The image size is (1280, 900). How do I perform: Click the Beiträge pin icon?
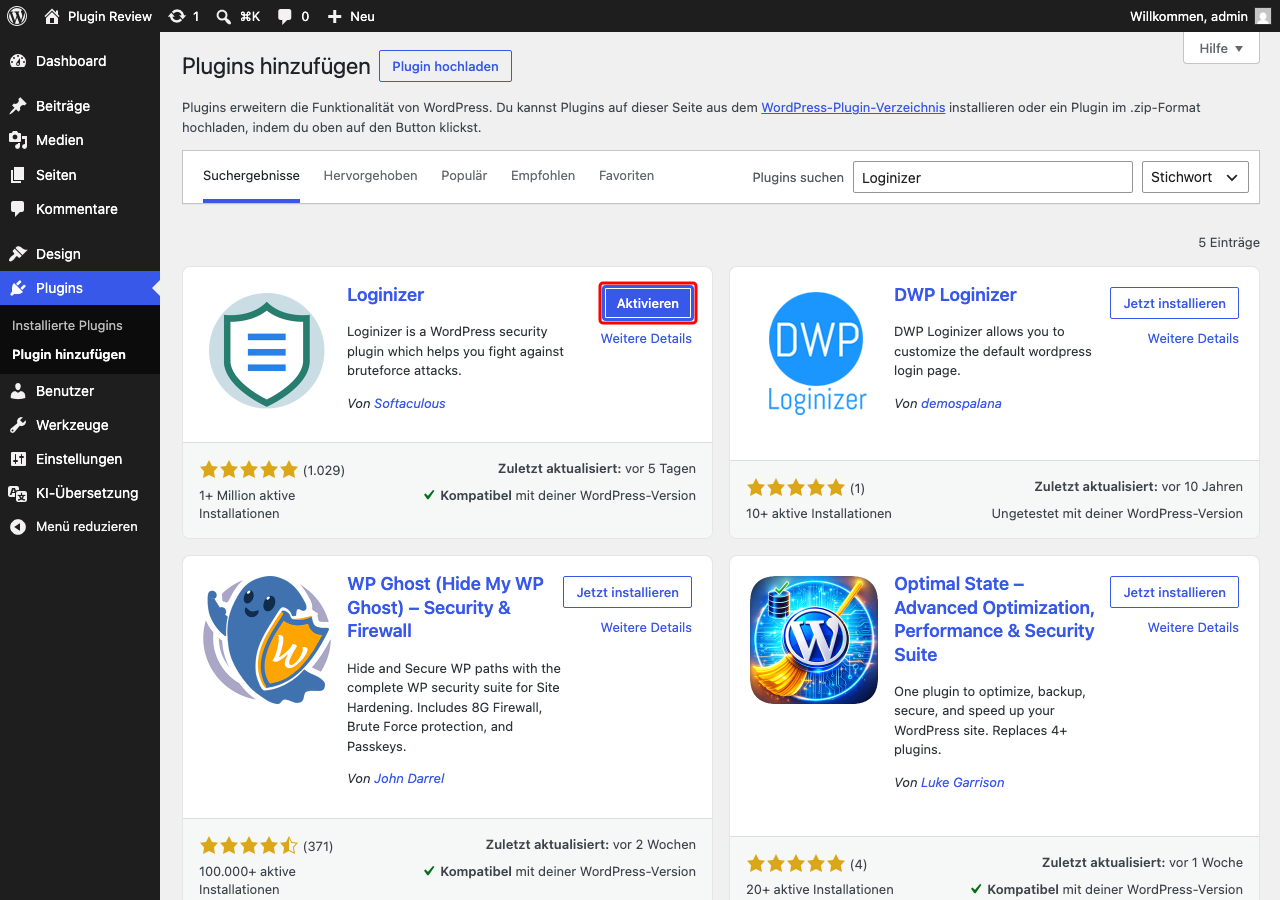[18, 106]
